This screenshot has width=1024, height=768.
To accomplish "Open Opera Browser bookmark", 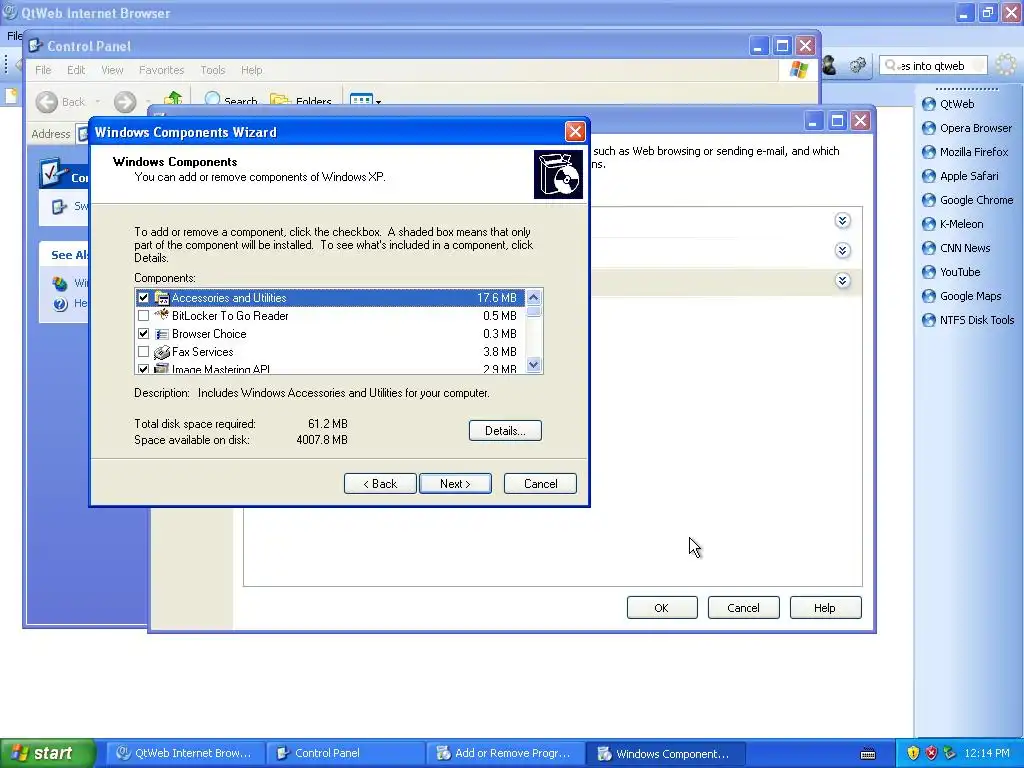I will click(x=967, y=128).
